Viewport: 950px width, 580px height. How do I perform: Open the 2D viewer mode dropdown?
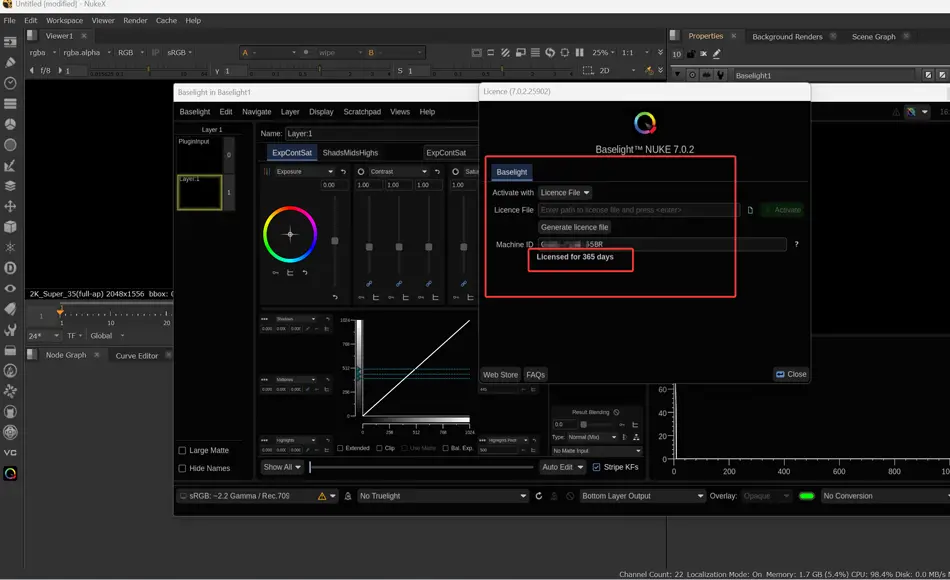click(617, 70)
